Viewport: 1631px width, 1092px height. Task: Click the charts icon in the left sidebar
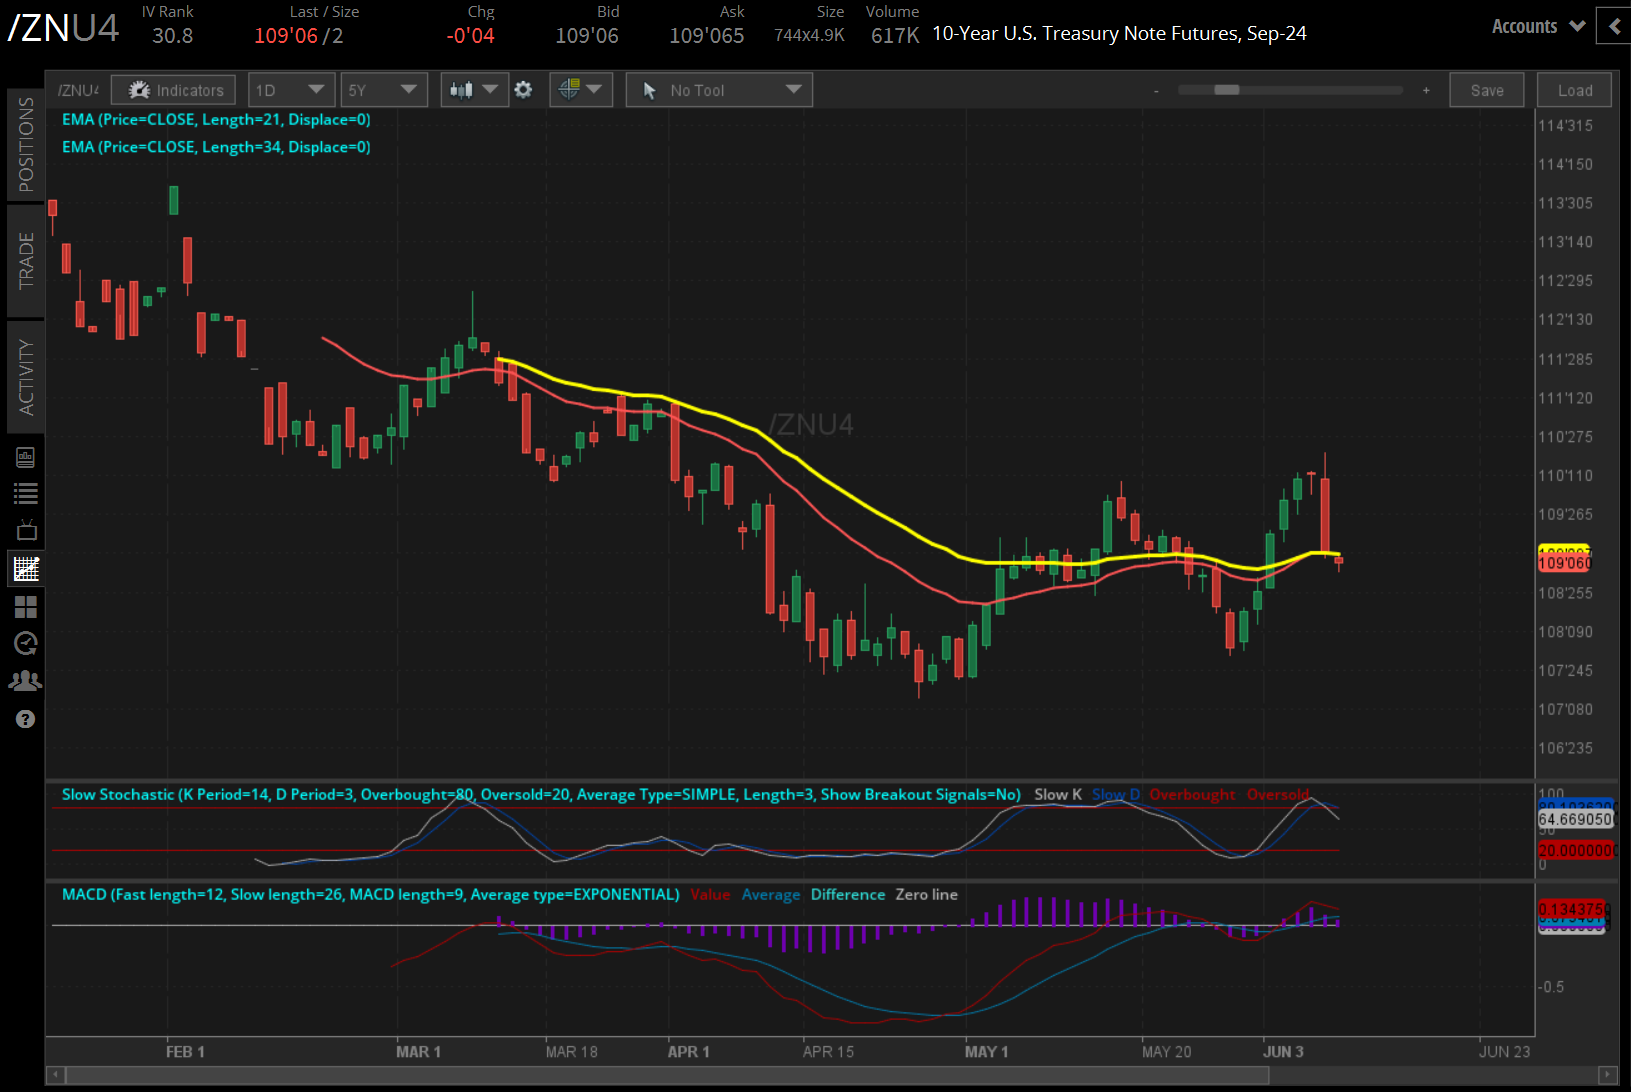[x=26, y=569]
